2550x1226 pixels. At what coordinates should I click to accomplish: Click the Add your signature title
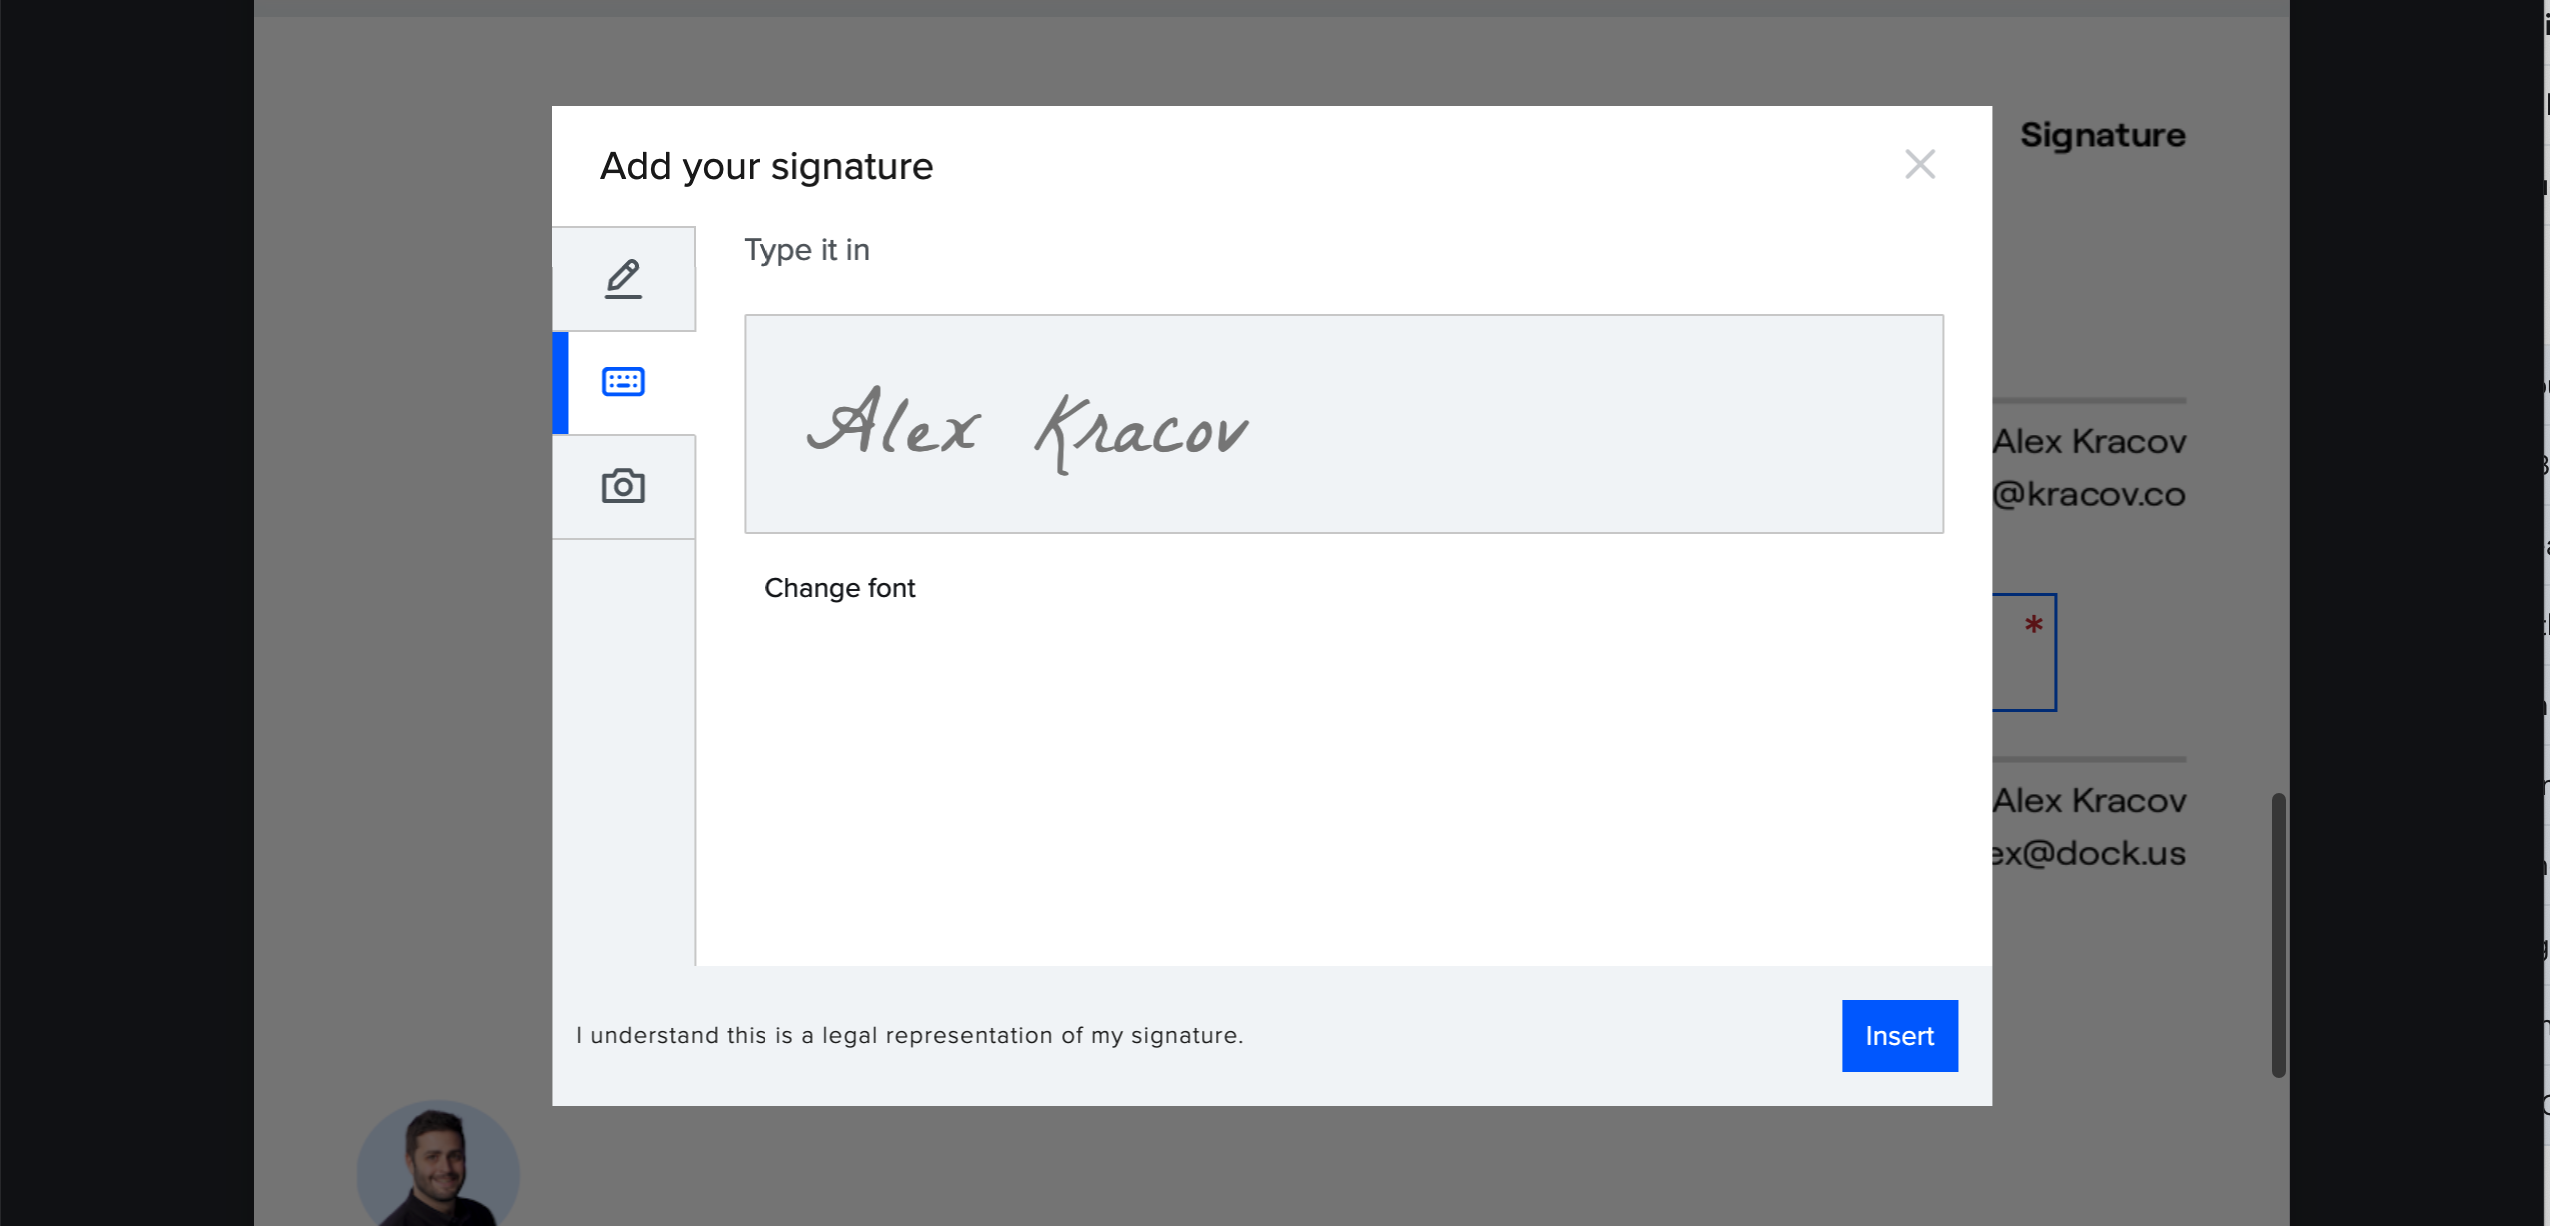coord(766,166)
